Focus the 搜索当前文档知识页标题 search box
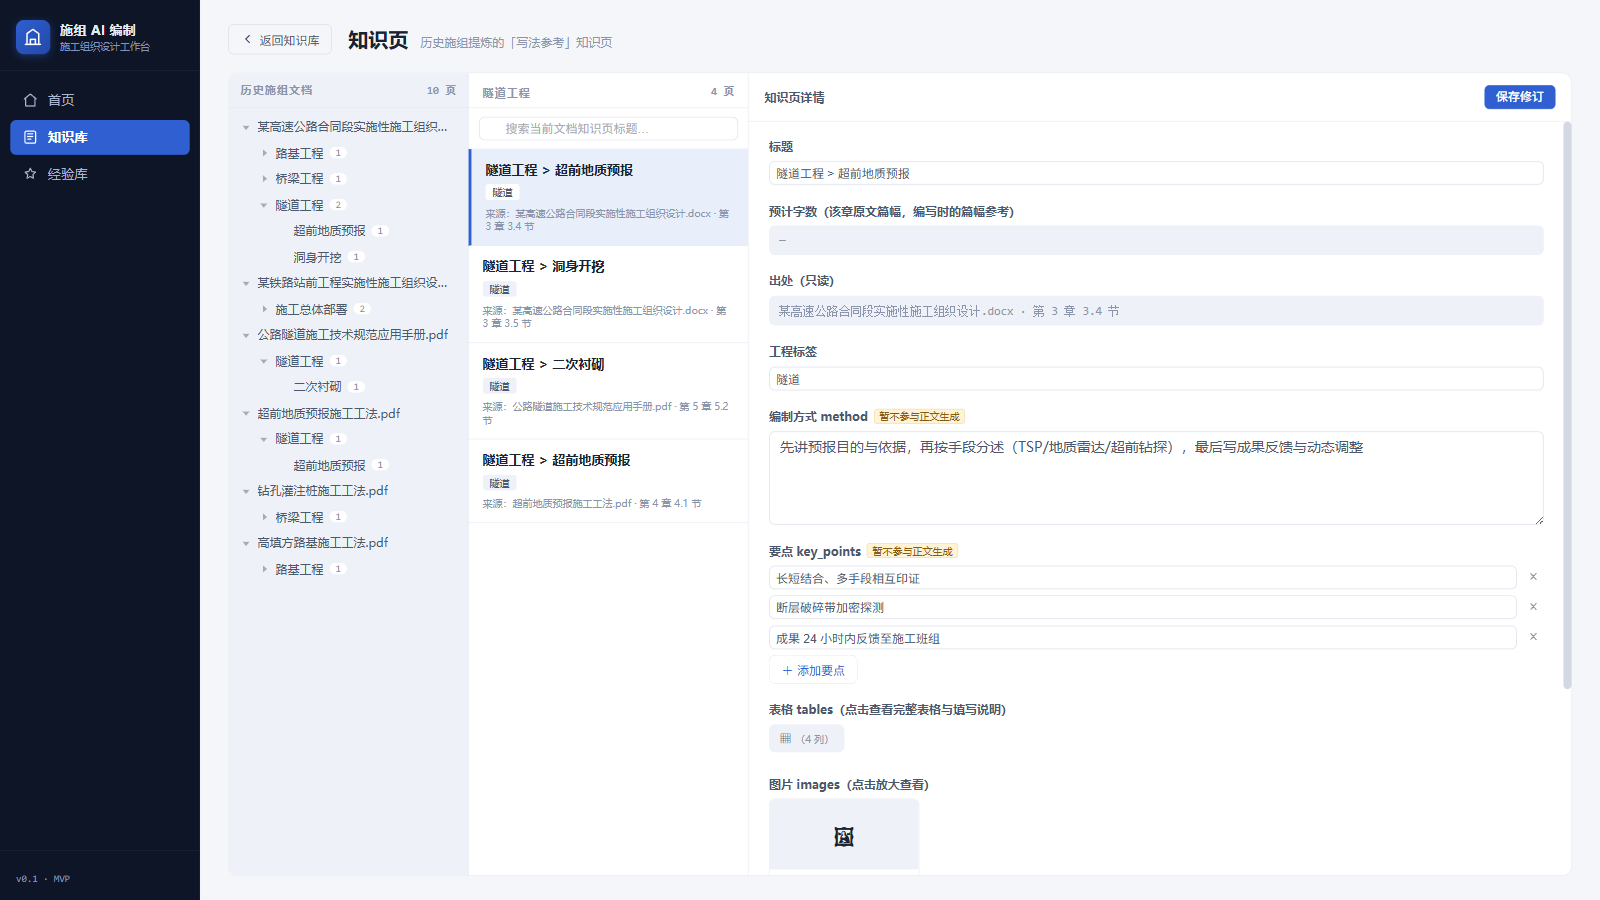 pos(608,129)
